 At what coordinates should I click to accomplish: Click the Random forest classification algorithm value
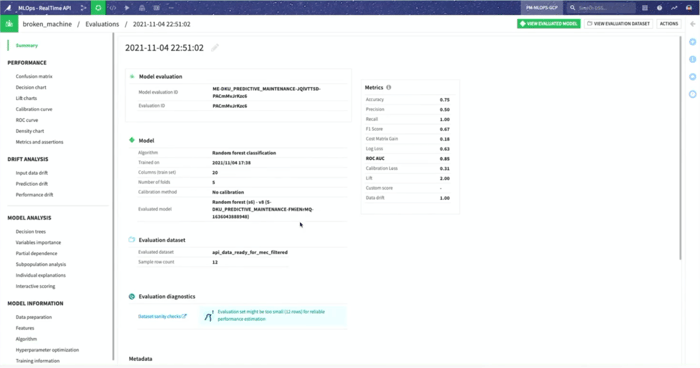tap(244, 153)
